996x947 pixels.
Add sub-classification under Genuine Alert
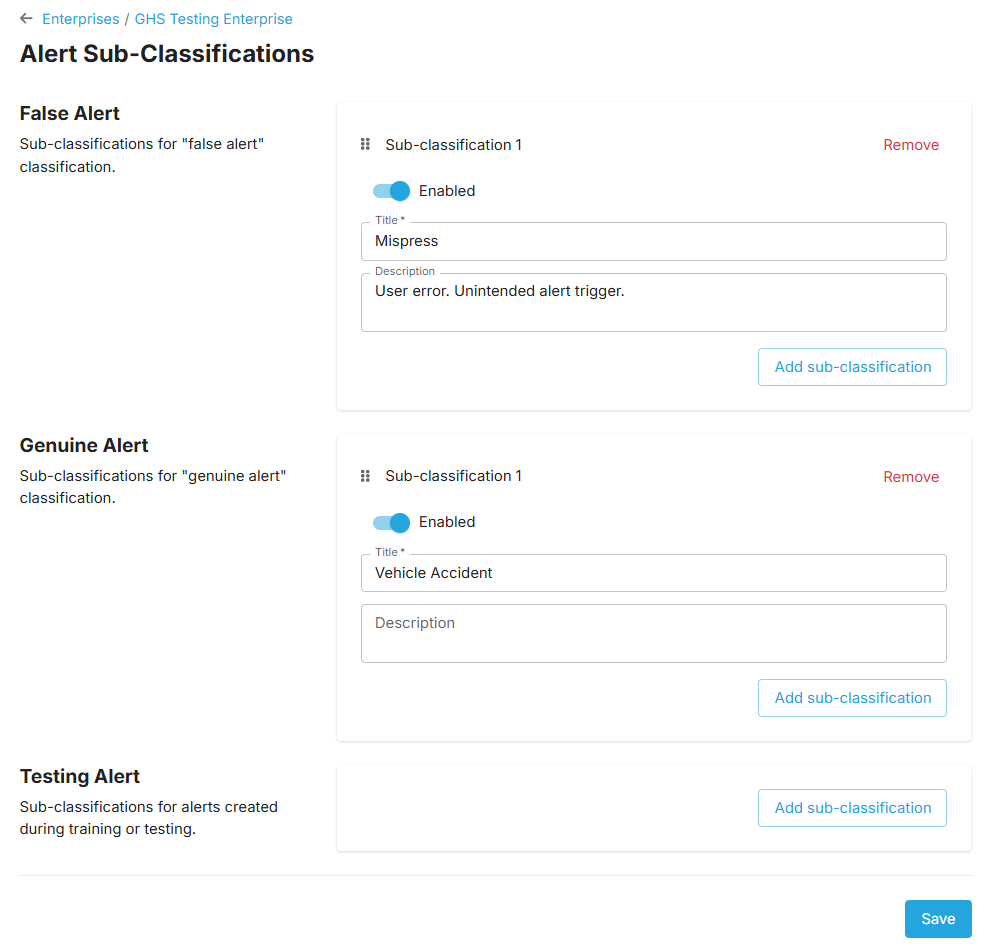click(852, 698)
